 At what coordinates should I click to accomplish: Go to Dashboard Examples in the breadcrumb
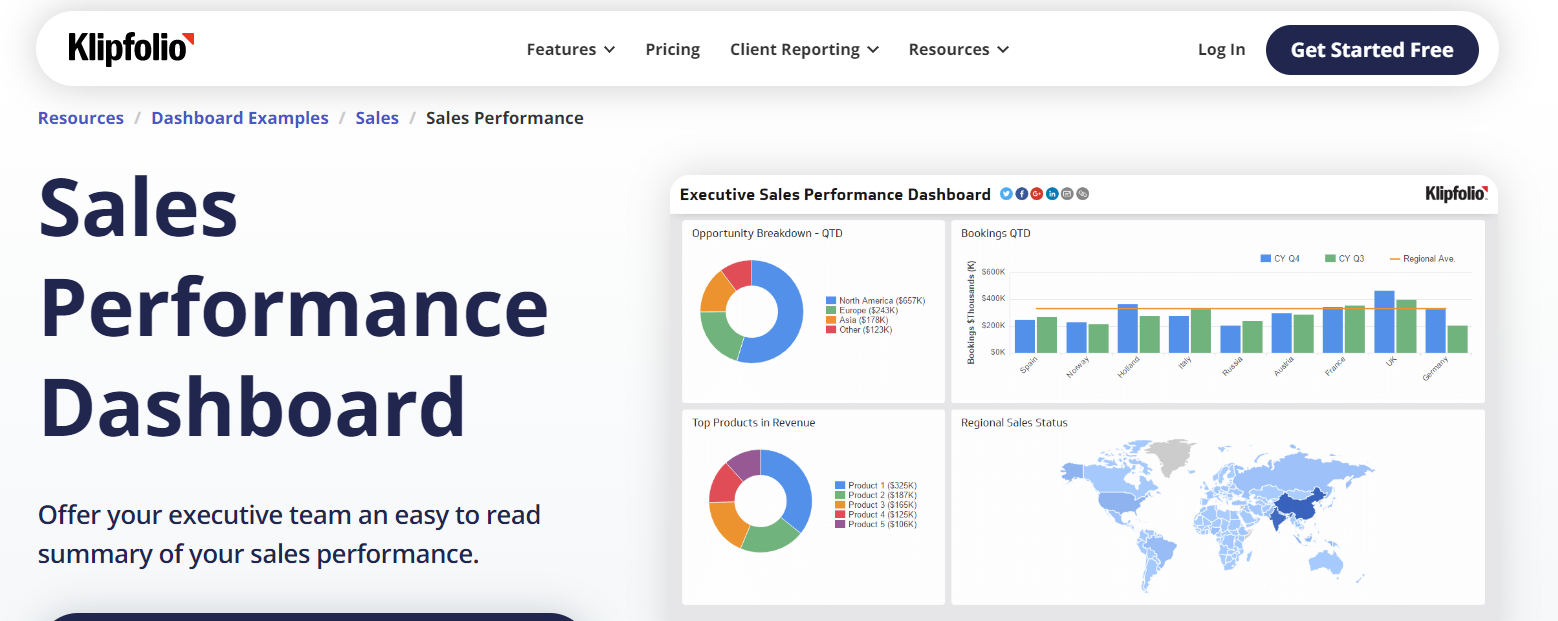[x=240, y=118]
